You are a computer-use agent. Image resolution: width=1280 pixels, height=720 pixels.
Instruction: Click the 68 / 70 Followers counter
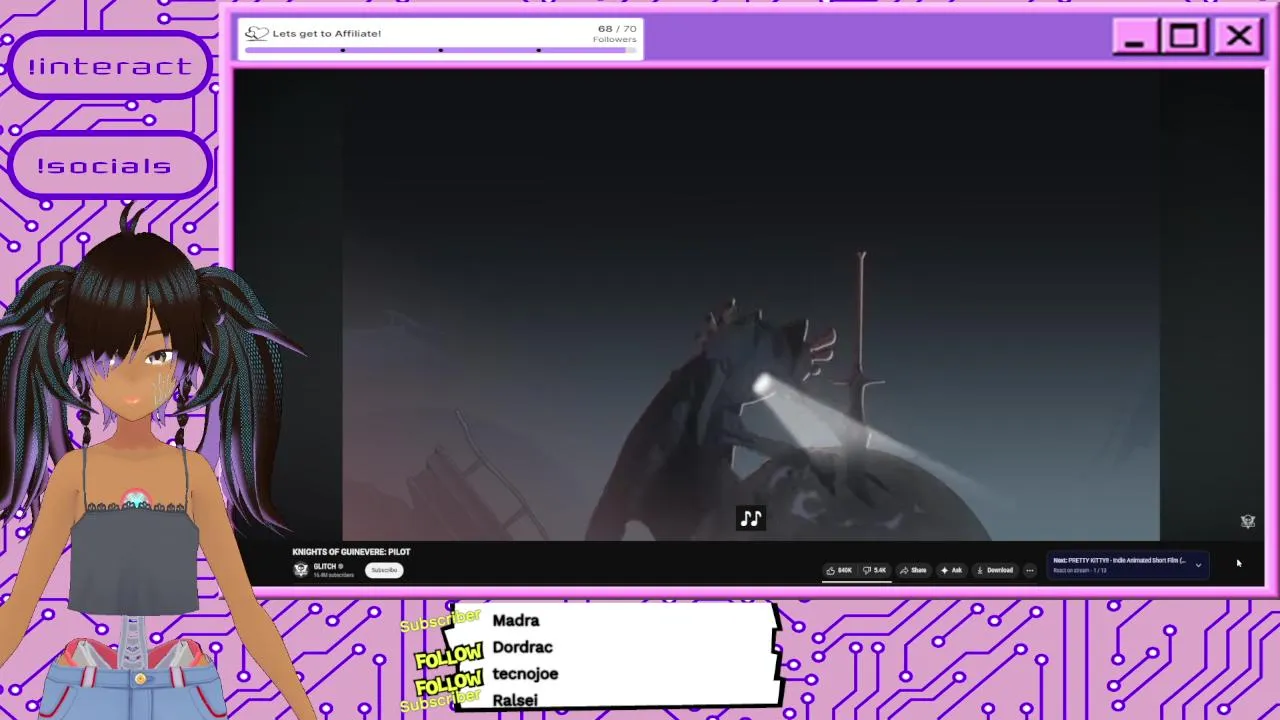coord(615,33)
